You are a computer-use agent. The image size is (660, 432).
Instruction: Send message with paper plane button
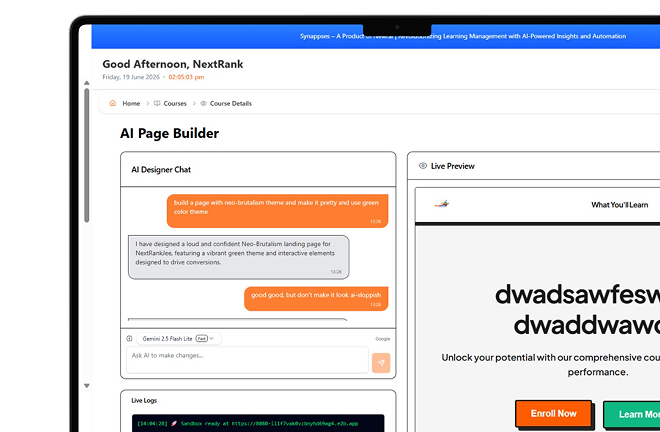[x=381, y=363]
